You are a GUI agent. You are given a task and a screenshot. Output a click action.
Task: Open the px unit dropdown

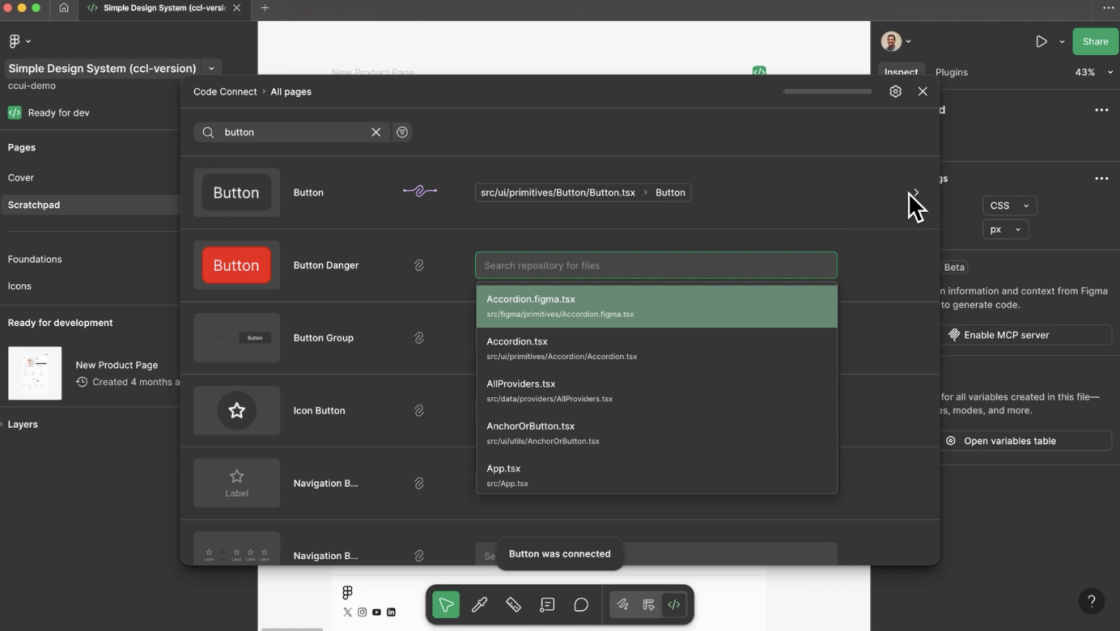[1005, 229]
